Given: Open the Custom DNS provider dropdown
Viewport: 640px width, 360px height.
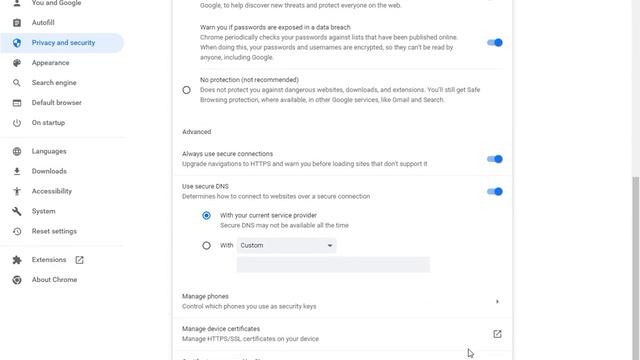Looking at the screenshot, I should 286,245.
